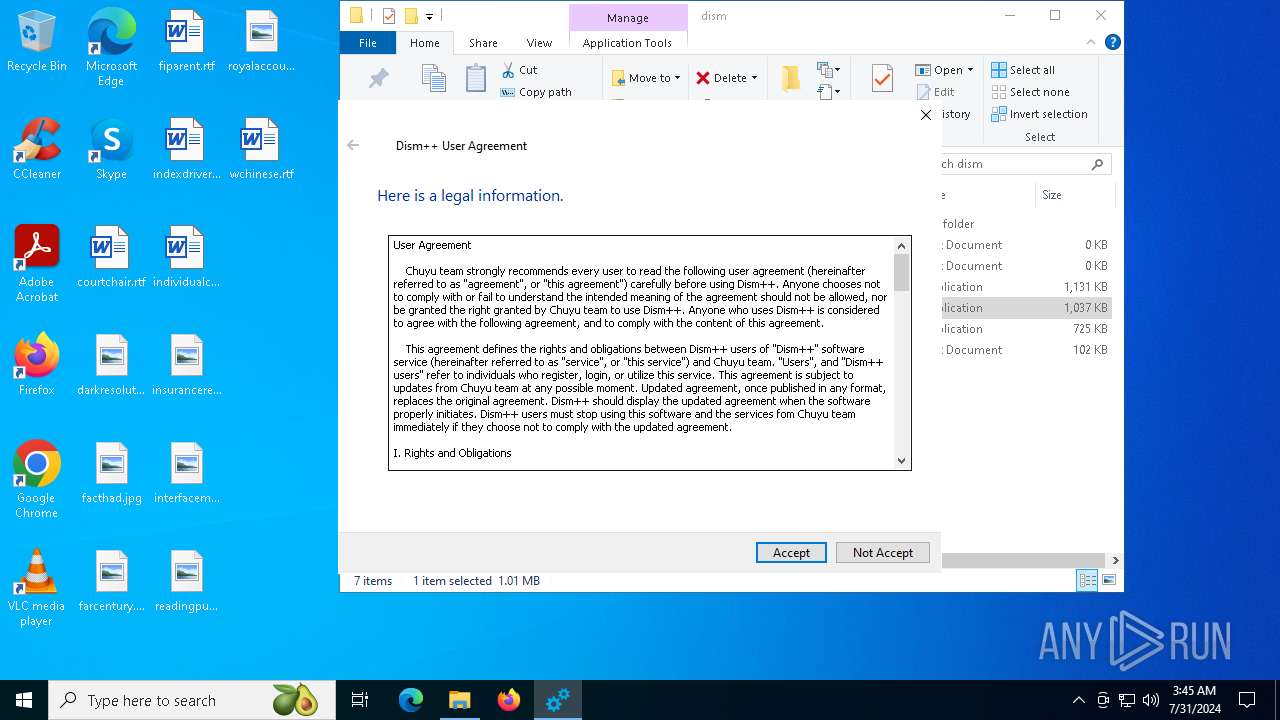Select the 1,037 KB file row
The width and height of the screenshot is (1280, 720).
(x=1026, y=308)
